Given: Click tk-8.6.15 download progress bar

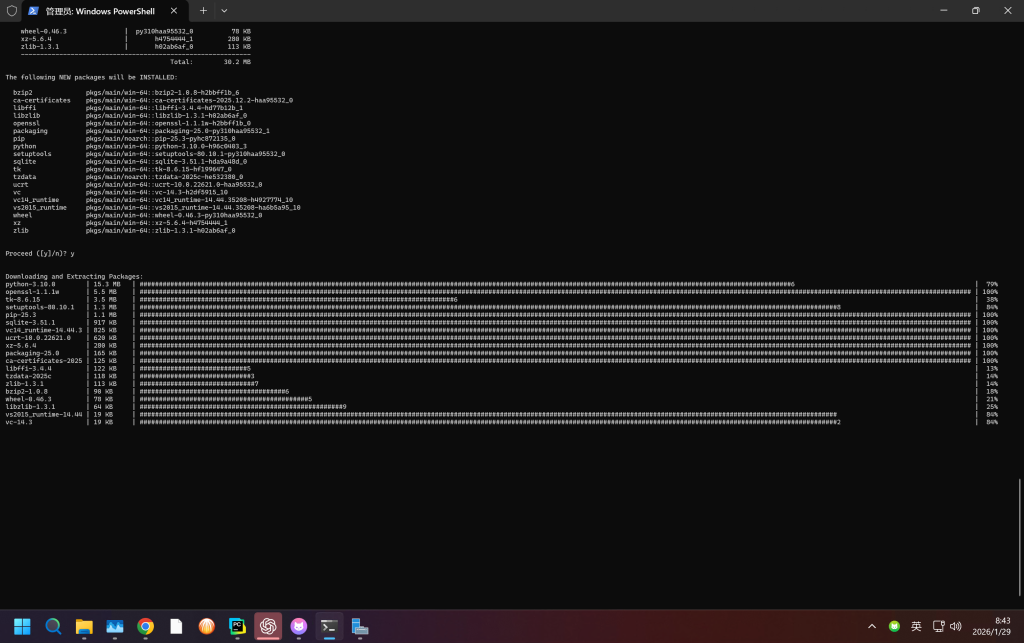Looking at the screenshot, I should coord(298,300).
